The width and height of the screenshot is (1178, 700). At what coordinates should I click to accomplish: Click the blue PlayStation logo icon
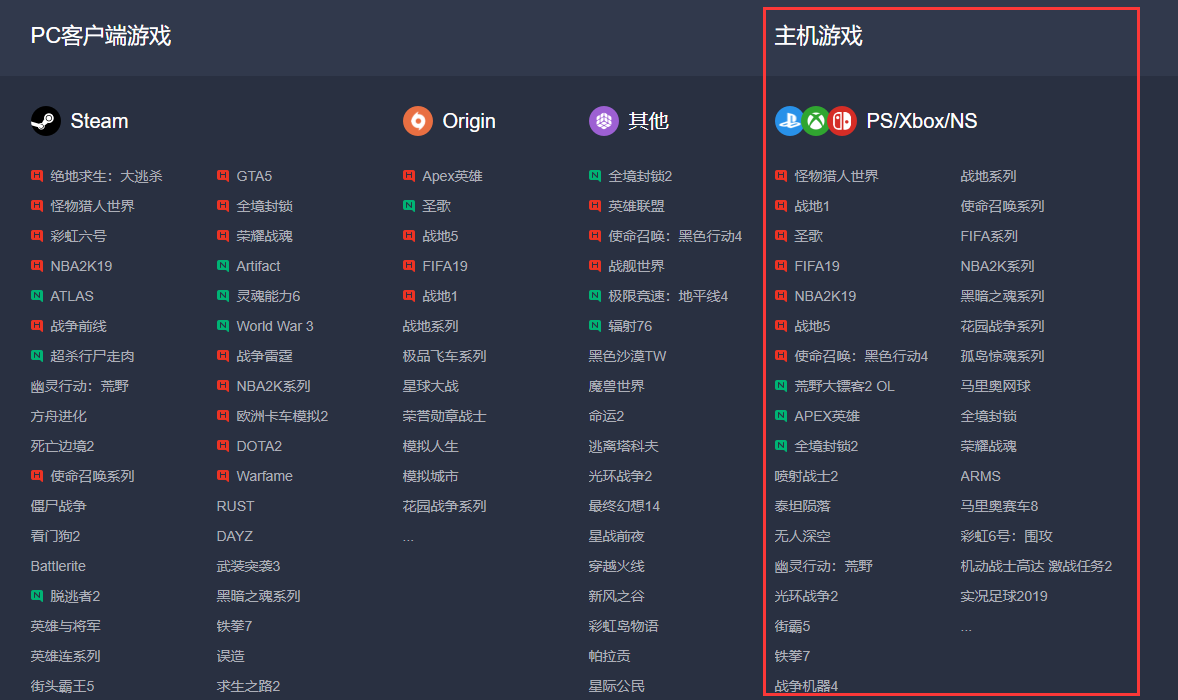(x=789, y=121)
